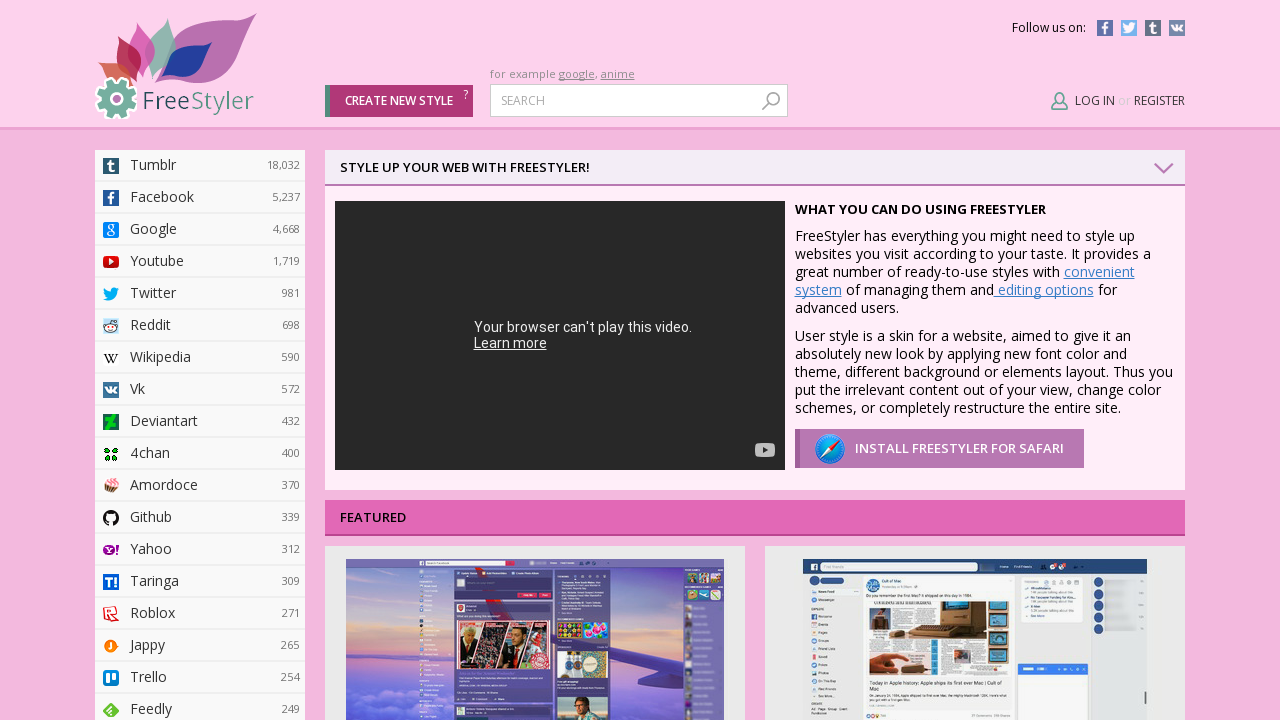Click the anime example link
The height and width of the screenshot is (720, 1280).
pos(617,74)
